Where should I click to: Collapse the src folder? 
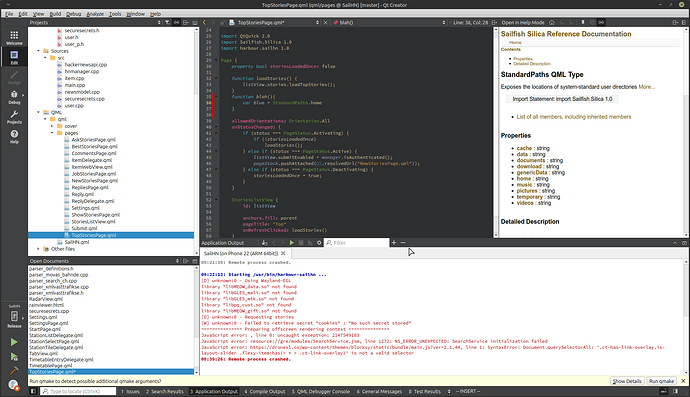click(x=45, y=58)
